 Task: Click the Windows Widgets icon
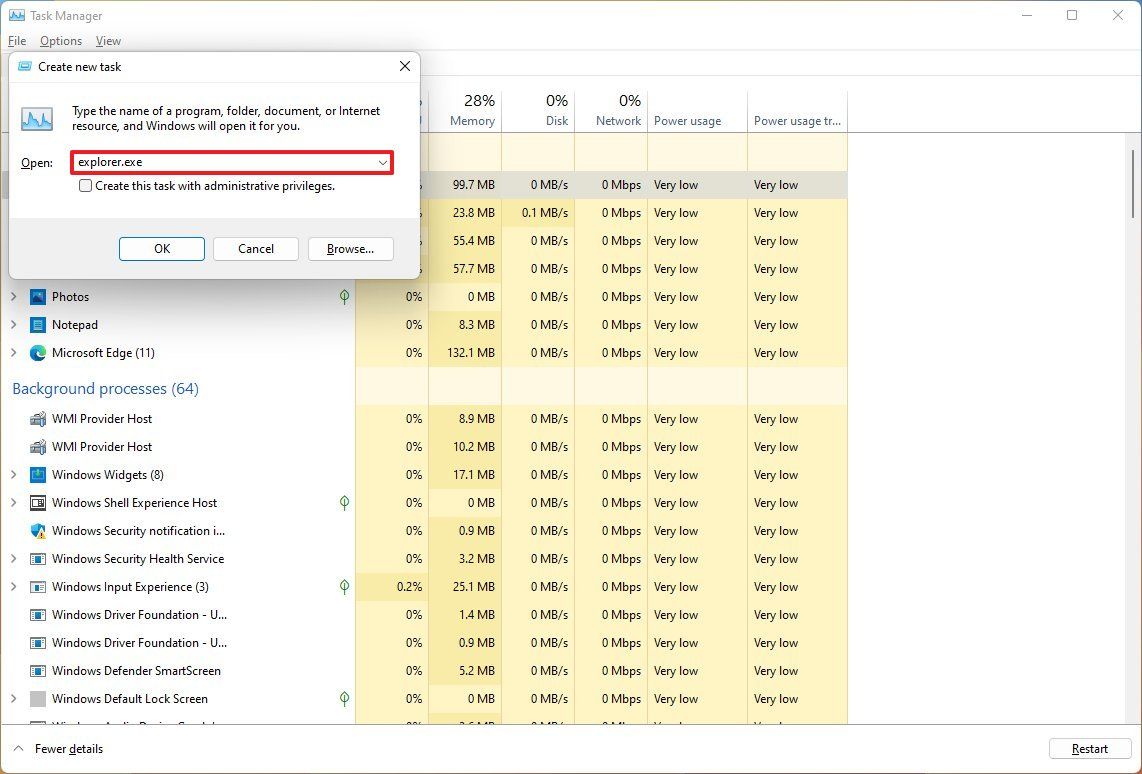[38, 474]
